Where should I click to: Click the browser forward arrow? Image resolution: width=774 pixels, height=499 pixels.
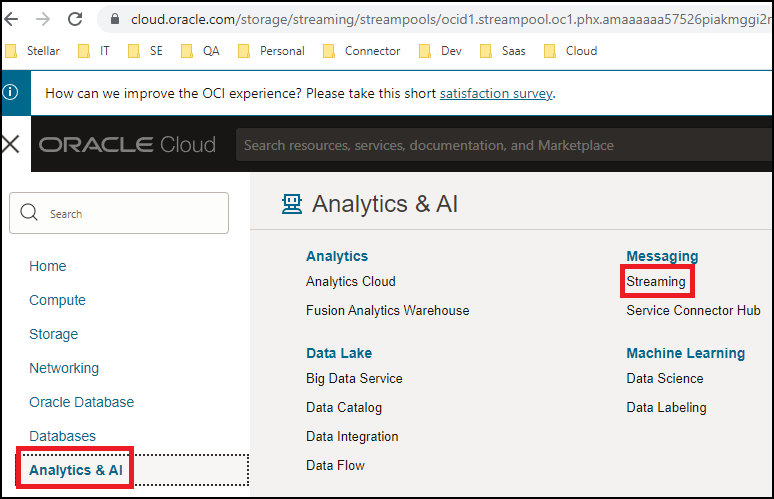point(41,19)
